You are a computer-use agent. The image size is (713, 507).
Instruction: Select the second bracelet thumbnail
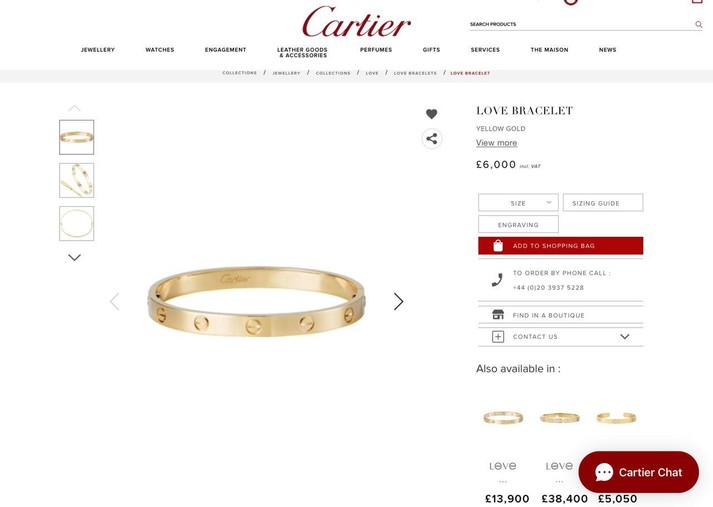tap(76, 181)
